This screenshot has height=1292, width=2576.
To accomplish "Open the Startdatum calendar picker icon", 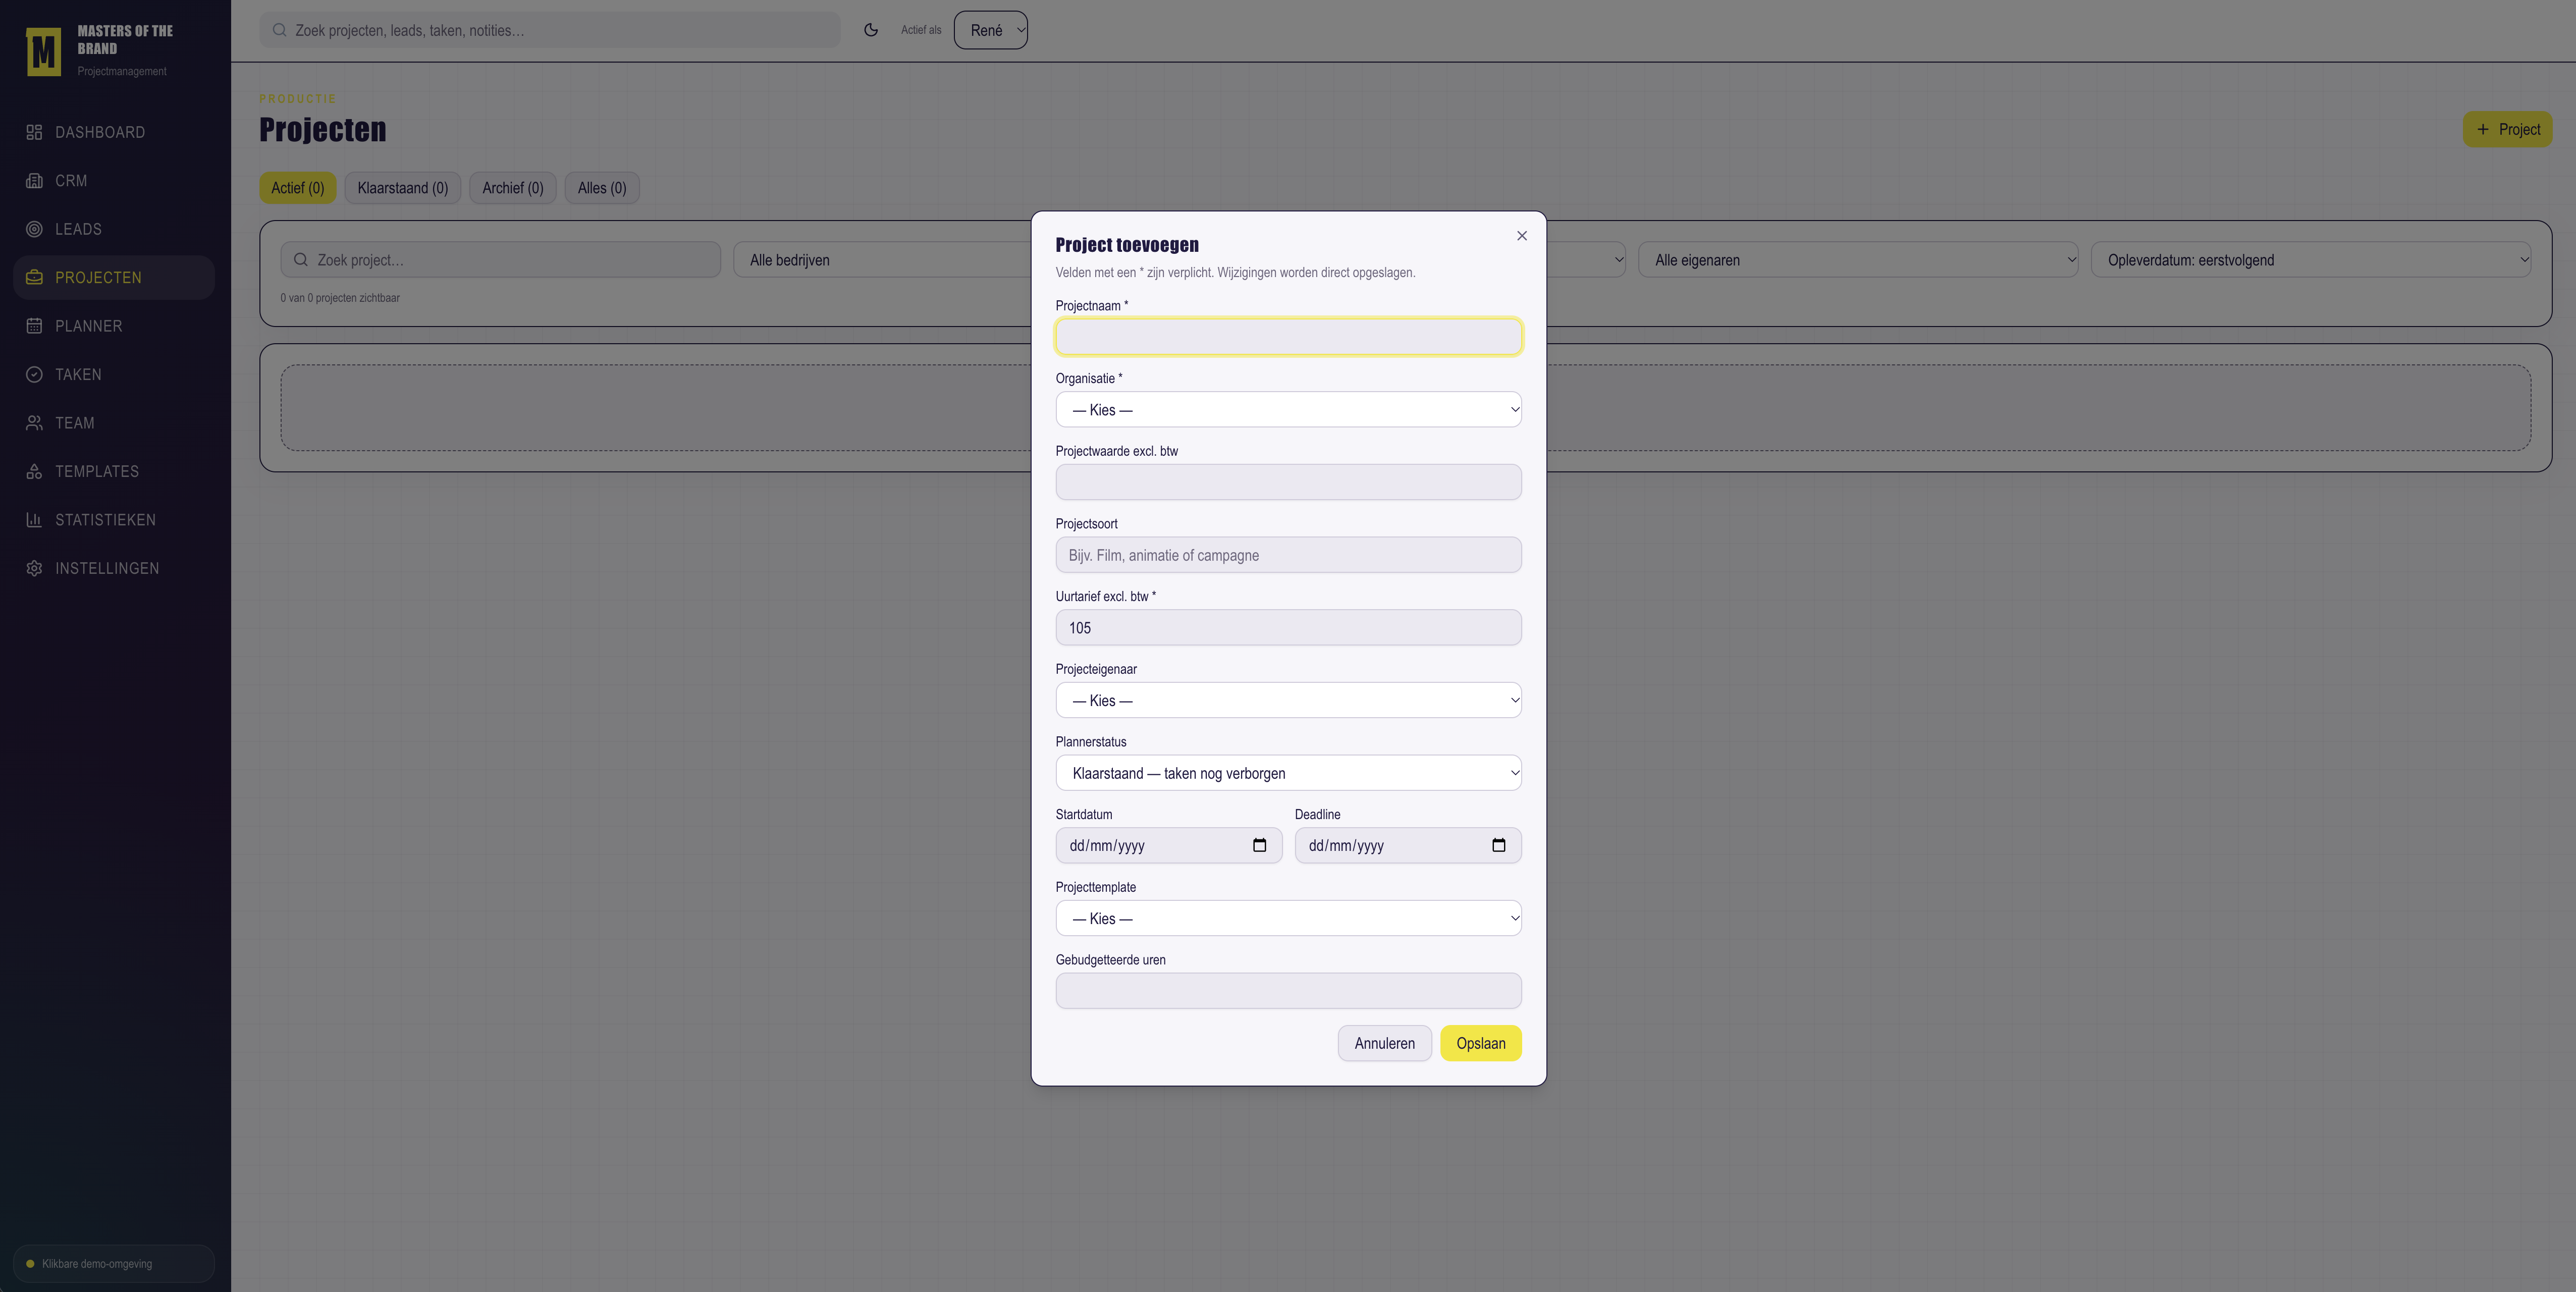I will click(x=1260, y=846).
